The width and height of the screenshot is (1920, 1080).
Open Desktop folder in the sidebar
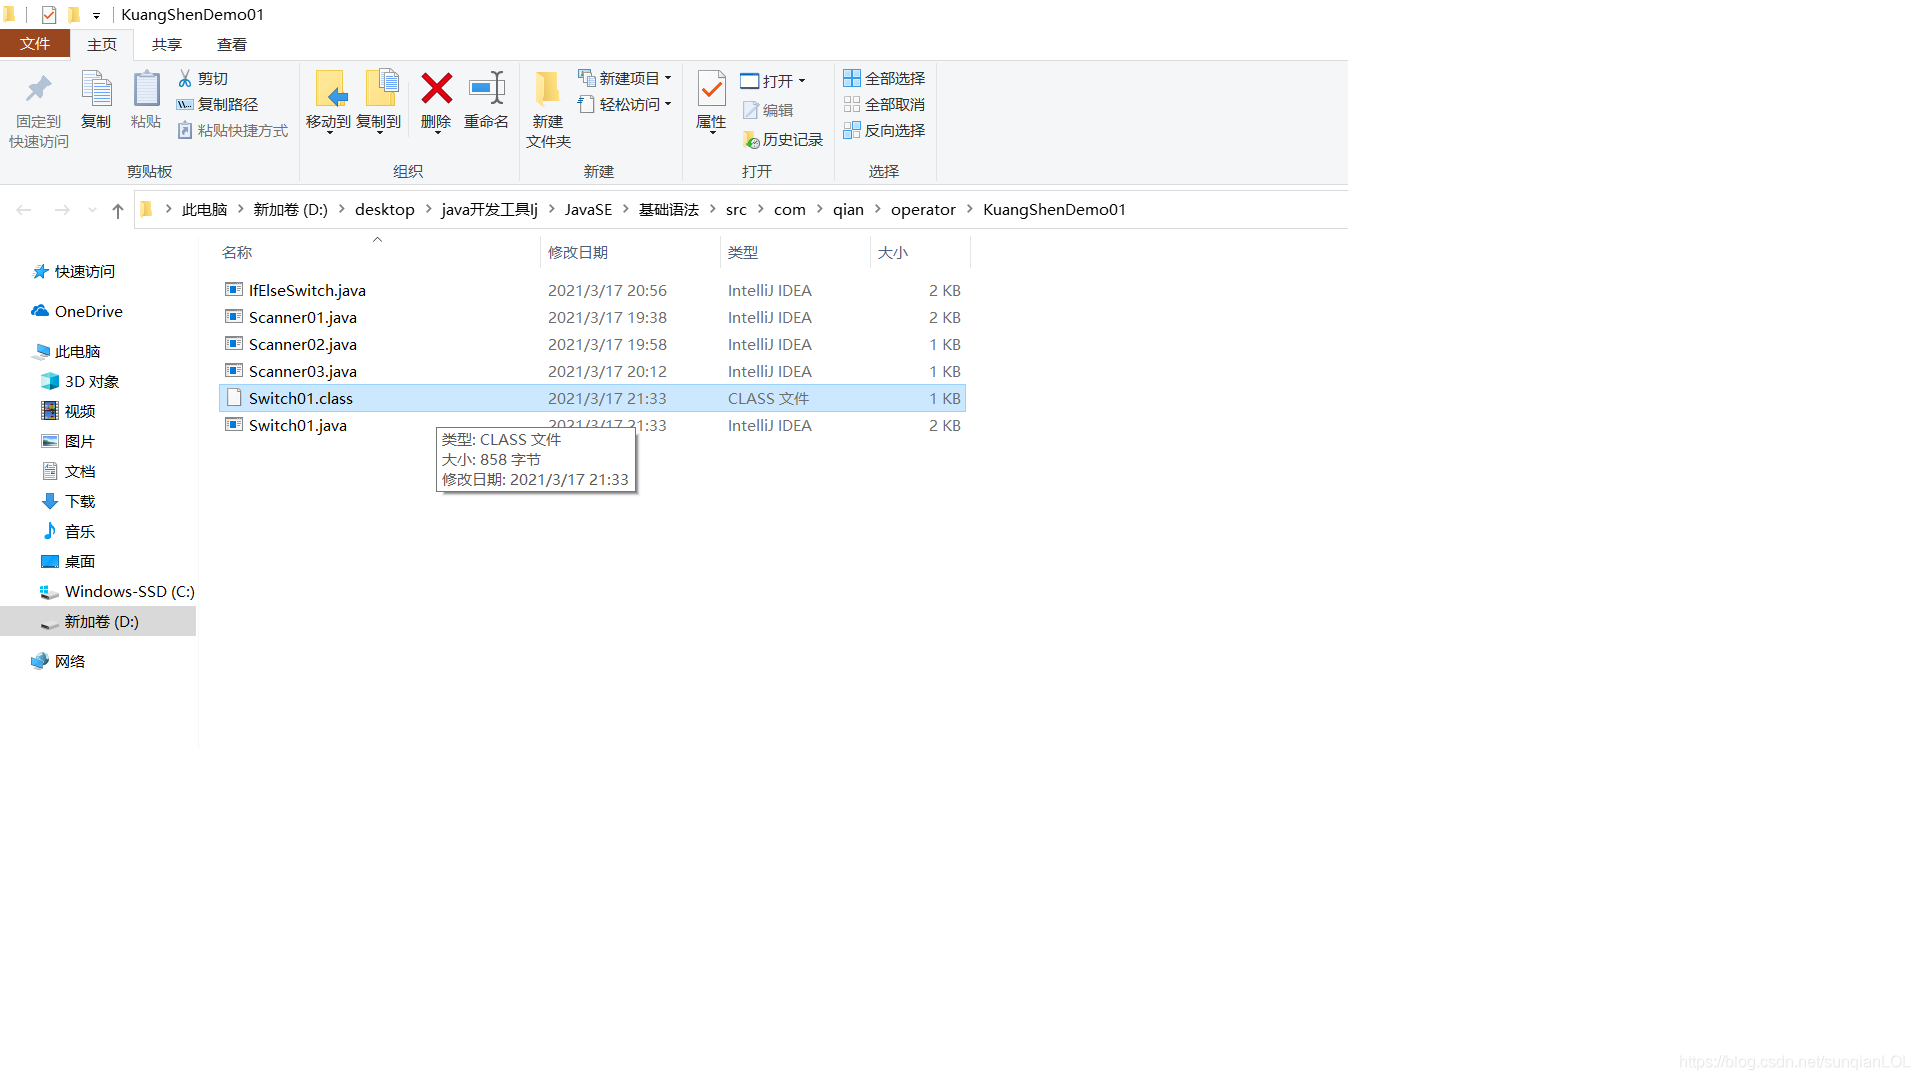[x=68, y=562]
